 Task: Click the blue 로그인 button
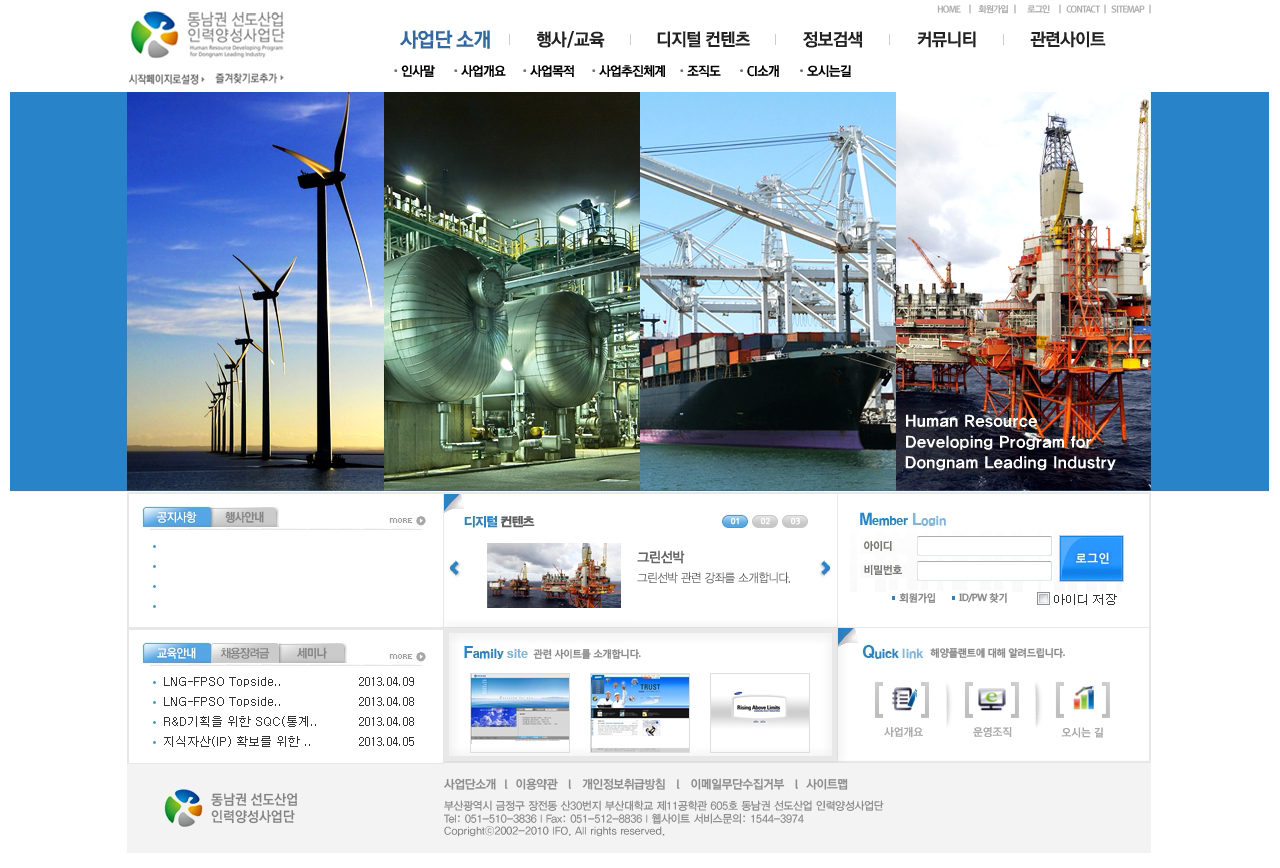pos(1091,558)
